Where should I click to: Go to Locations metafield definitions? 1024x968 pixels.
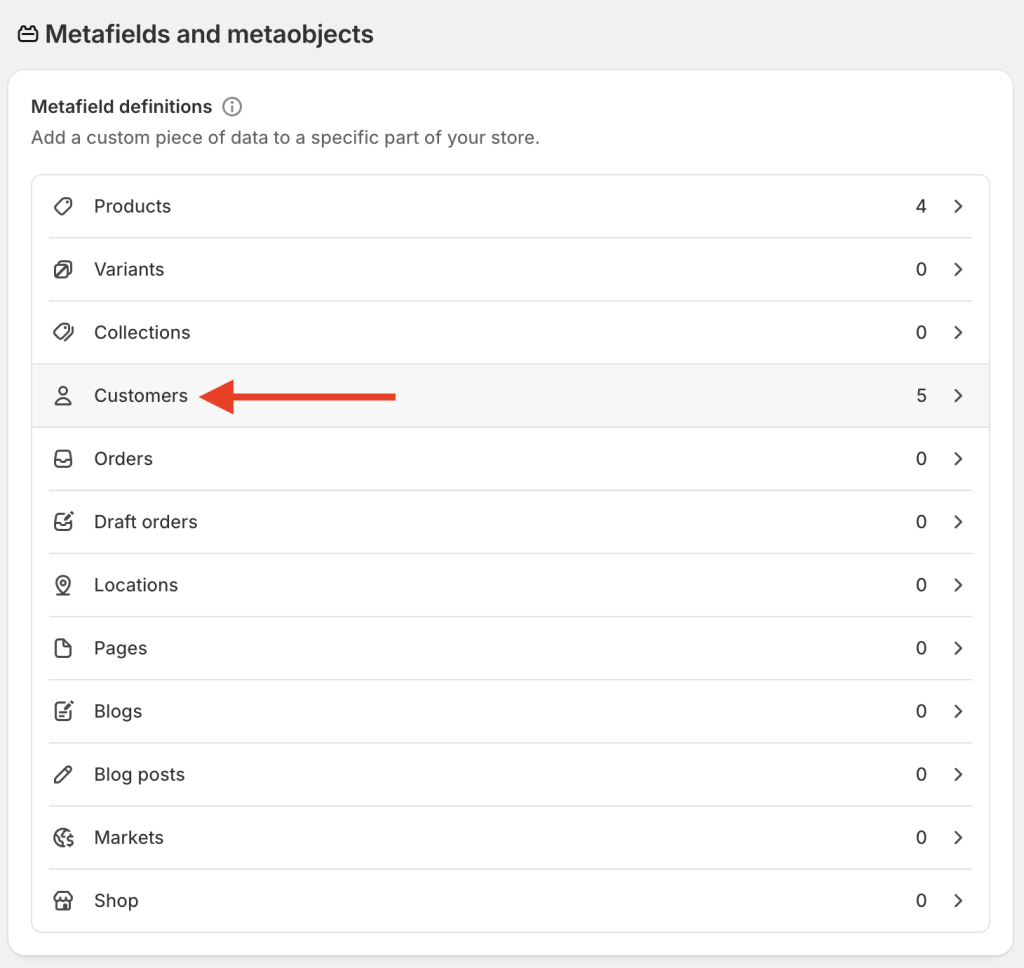click(510, 585)
